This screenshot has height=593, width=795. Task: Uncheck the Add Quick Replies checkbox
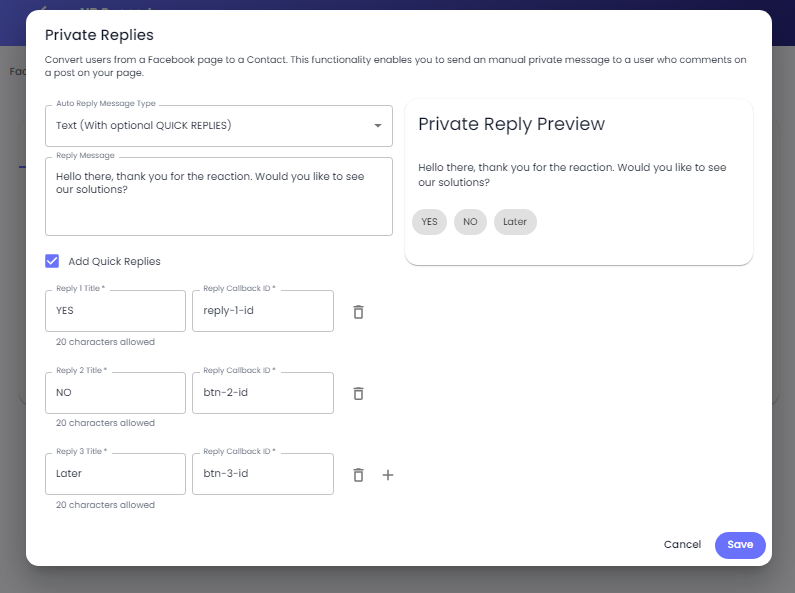[52, 261]
